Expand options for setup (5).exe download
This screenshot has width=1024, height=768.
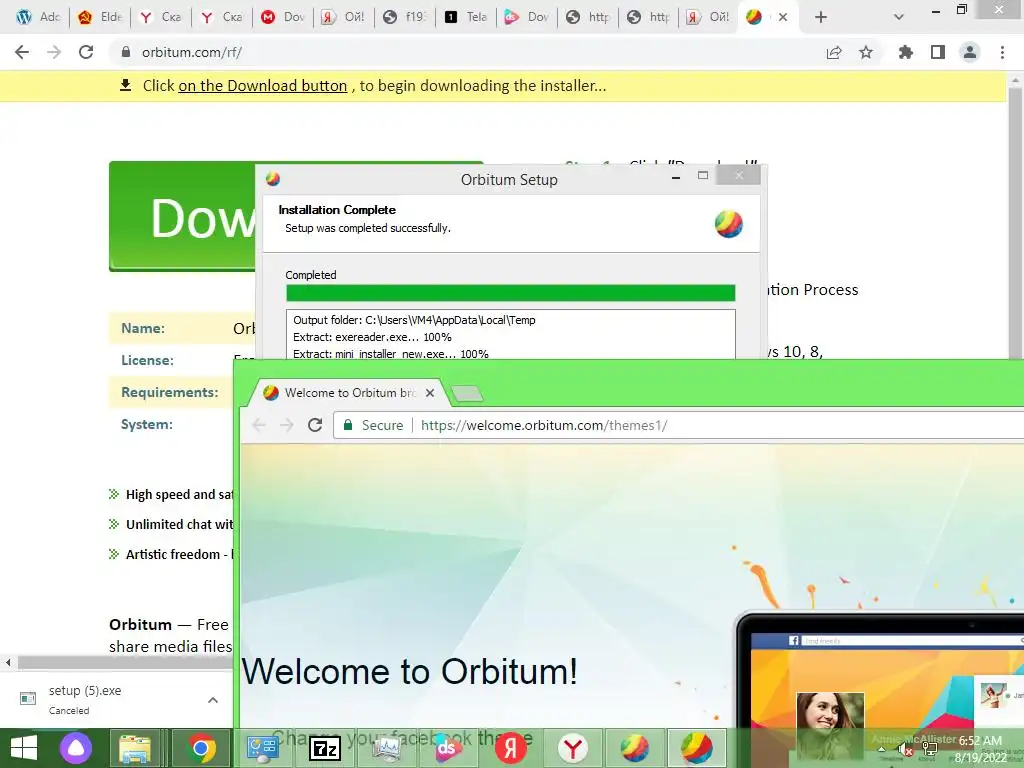coord(213,700)
